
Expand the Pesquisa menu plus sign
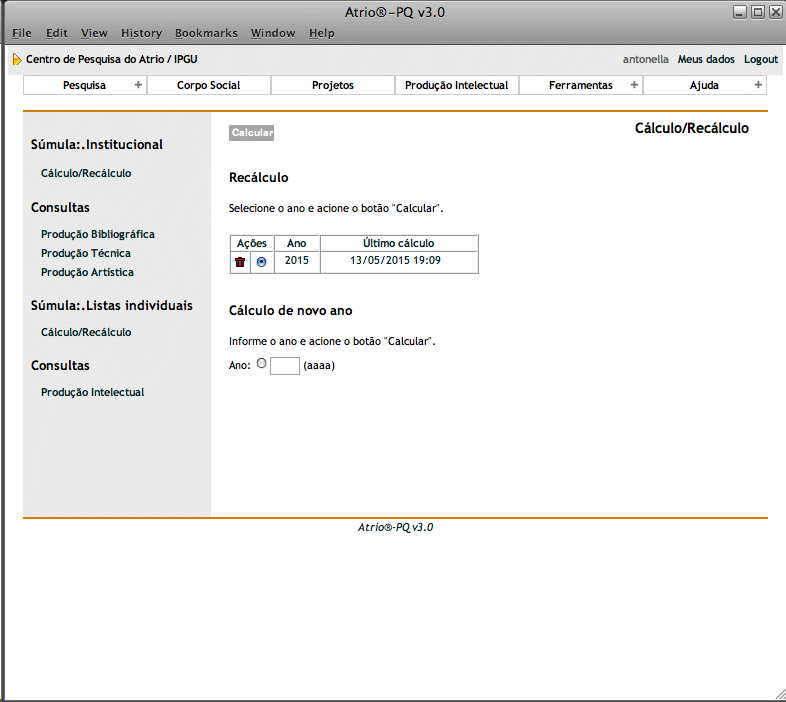pyautogui.click(x=138, y=85)
